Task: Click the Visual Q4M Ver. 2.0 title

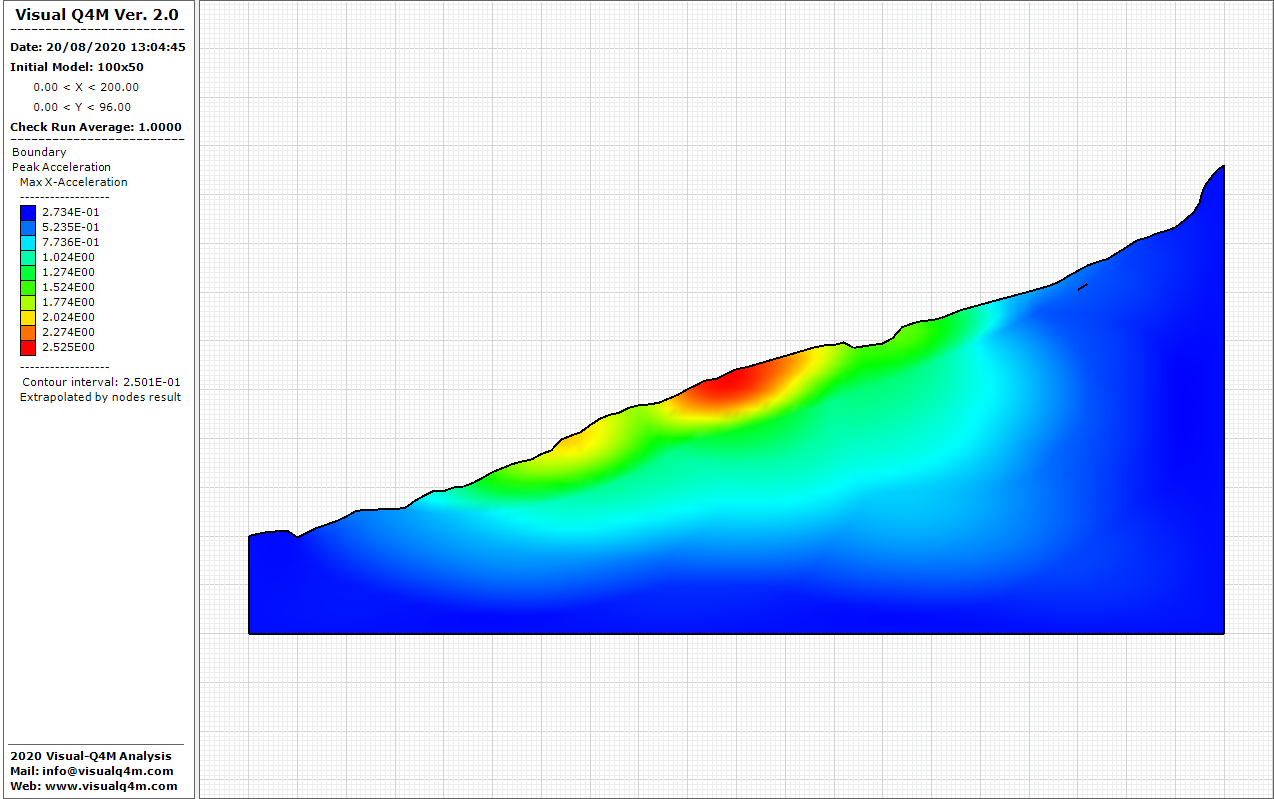Action: click(x=97, y=15)
